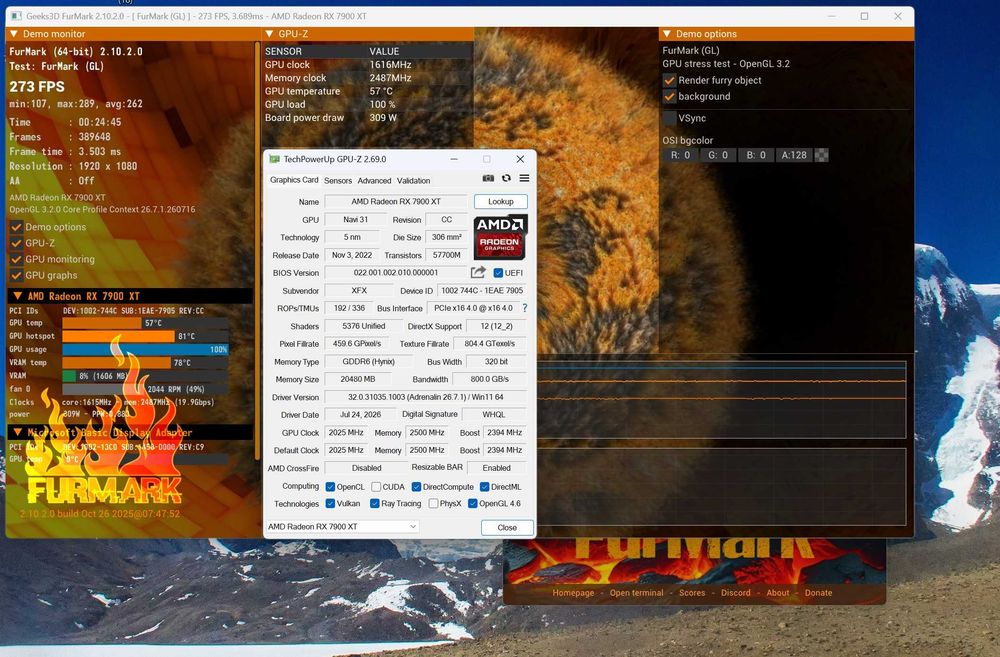The width and height of the screenshot is (1000, 657).
Task: Click the Memory Size value 20480 MB
Action: 357,379
